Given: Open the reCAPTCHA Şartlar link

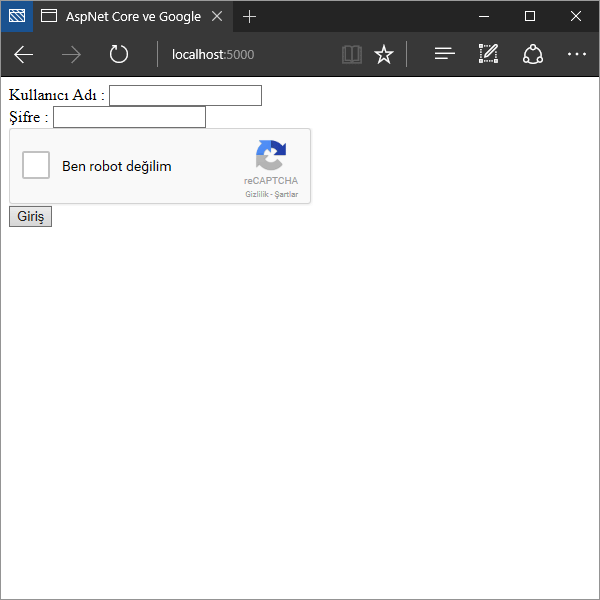Looking at the screenshot, I should (x=287, y=195).
